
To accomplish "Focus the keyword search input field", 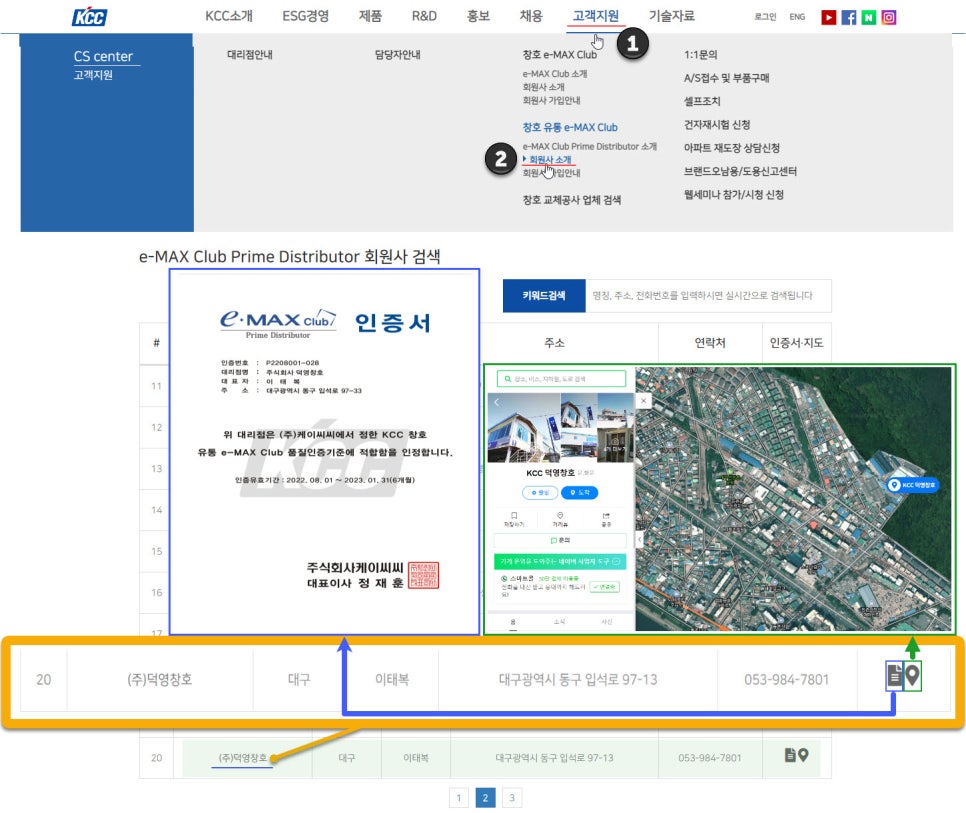I will click(x=708, y=296).
